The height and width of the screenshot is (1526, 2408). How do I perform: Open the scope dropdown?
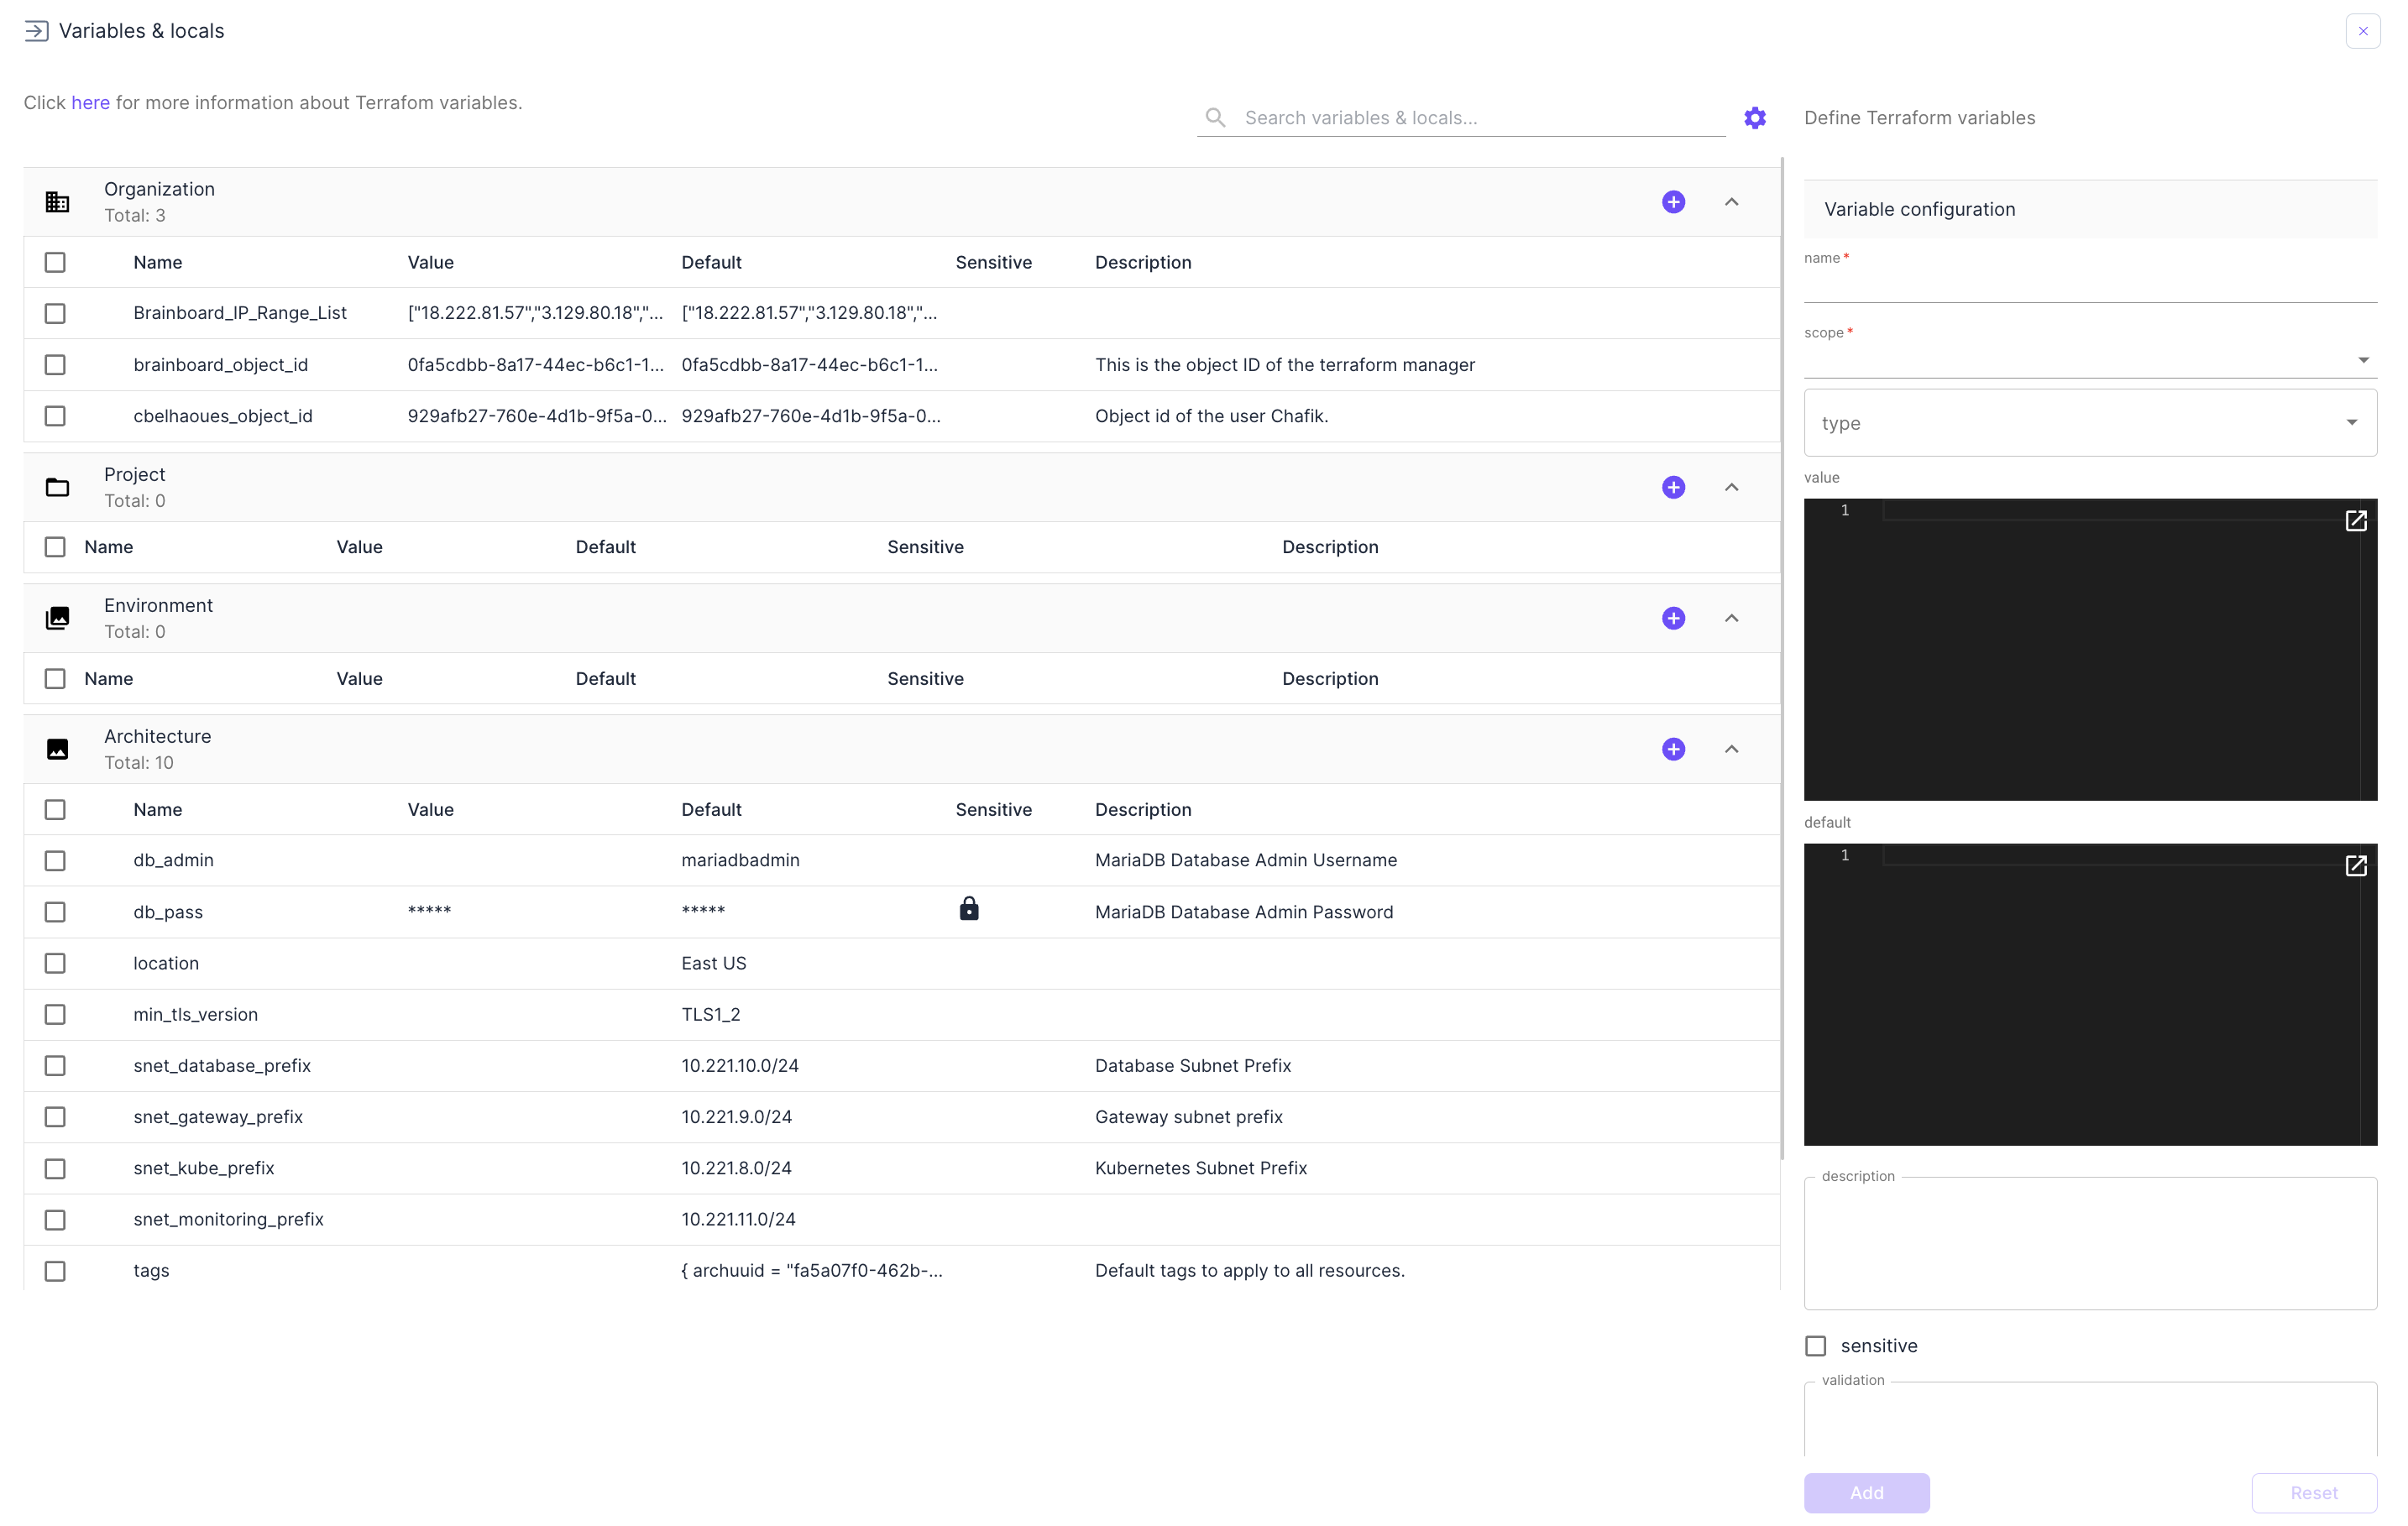point(2089,360)
